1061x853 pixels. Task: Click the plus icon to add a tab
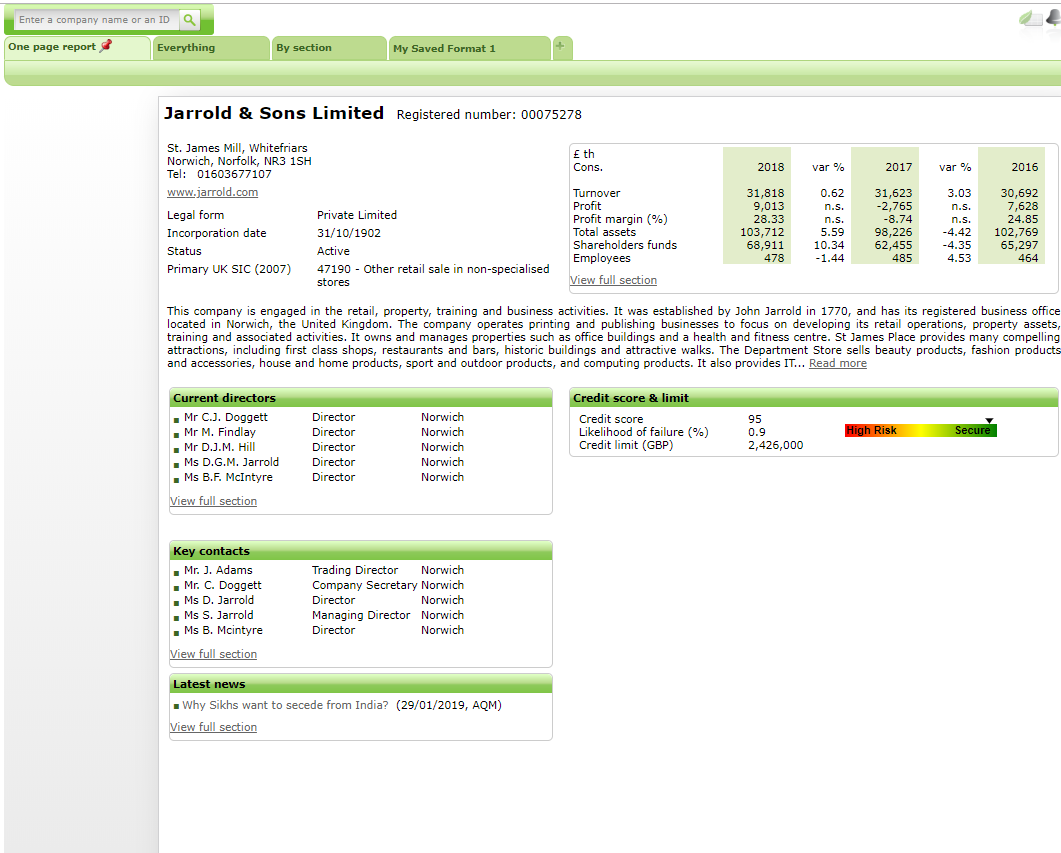pos(560,46)
